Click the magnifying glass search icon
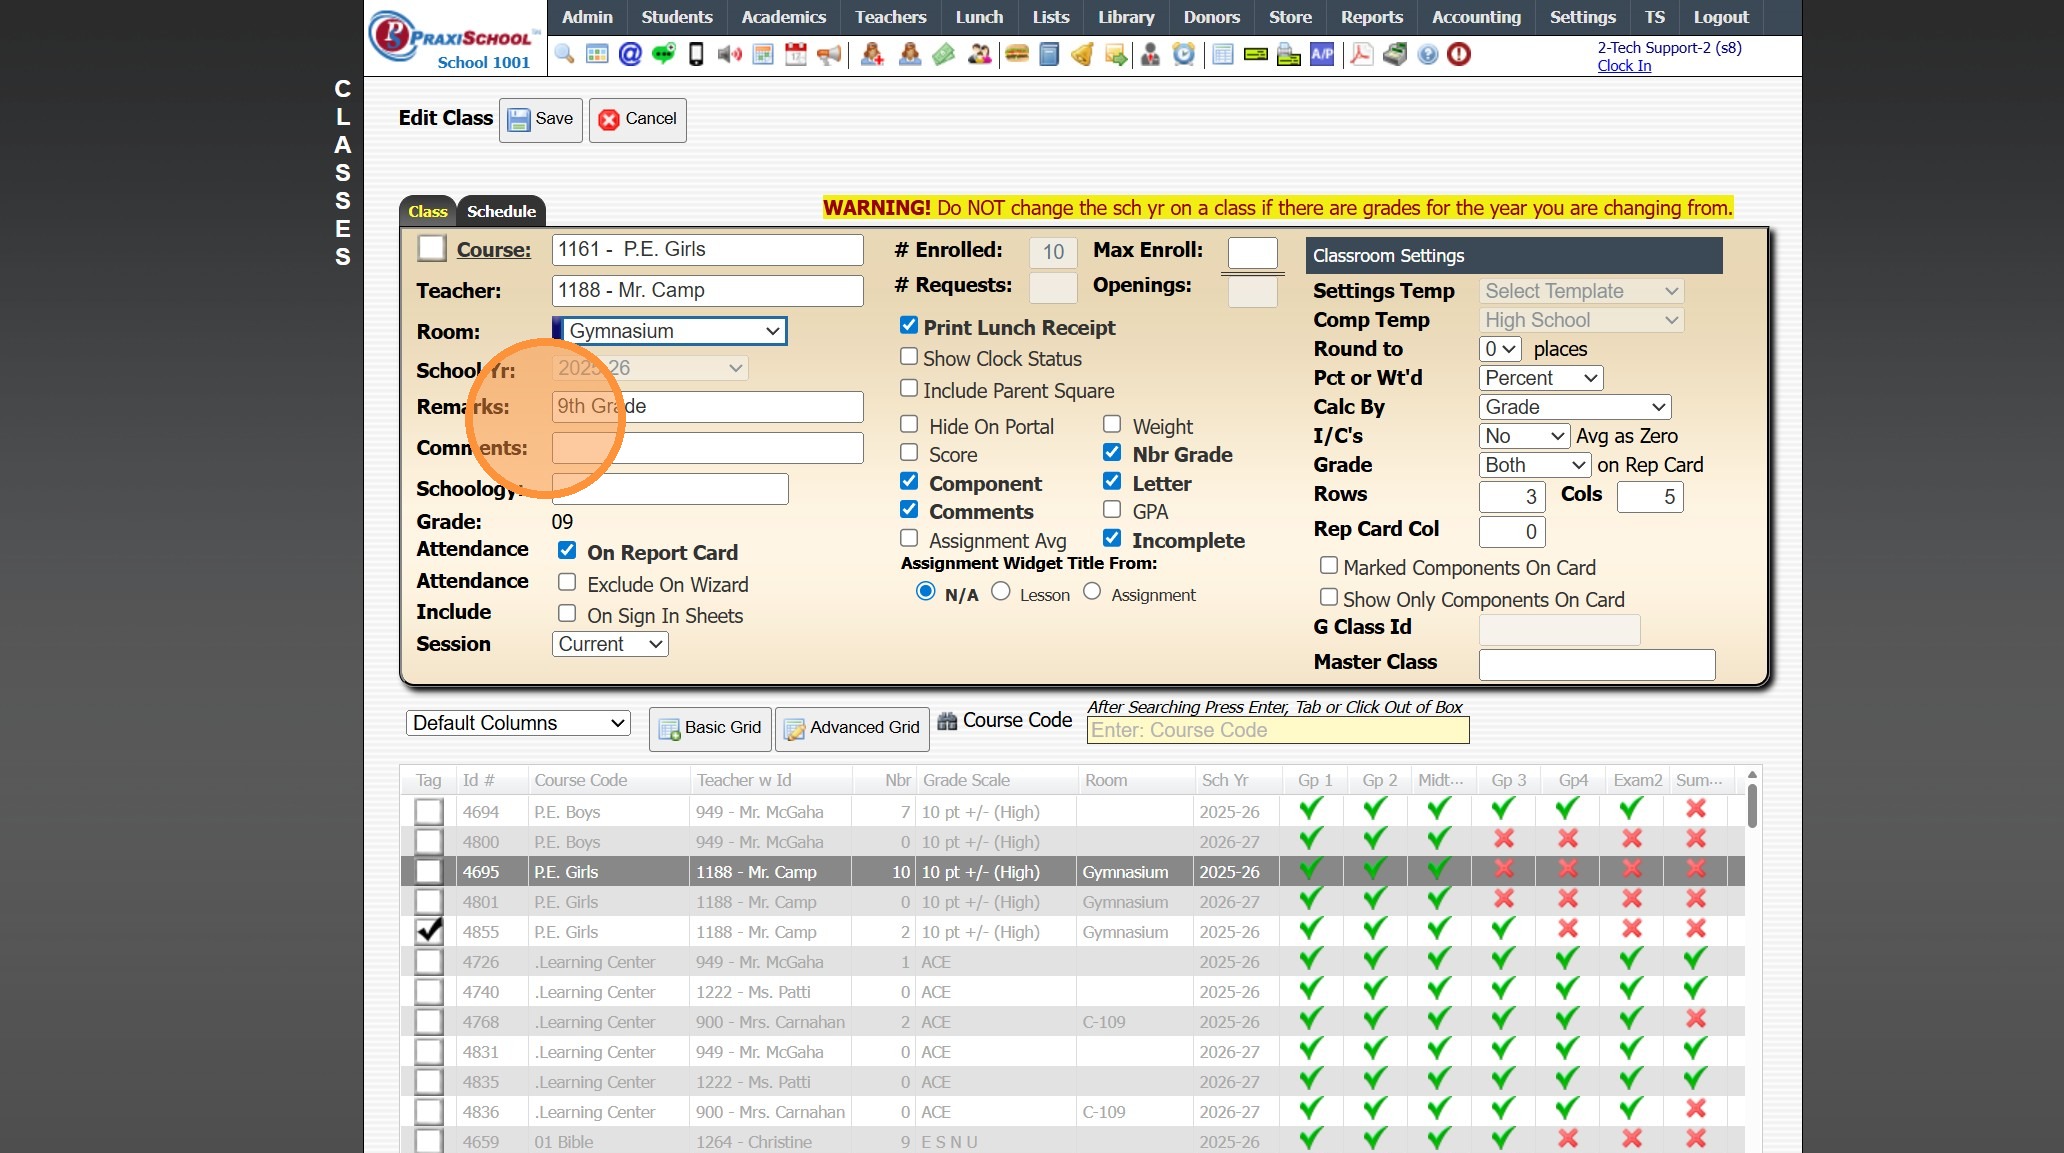 point(564,54)
